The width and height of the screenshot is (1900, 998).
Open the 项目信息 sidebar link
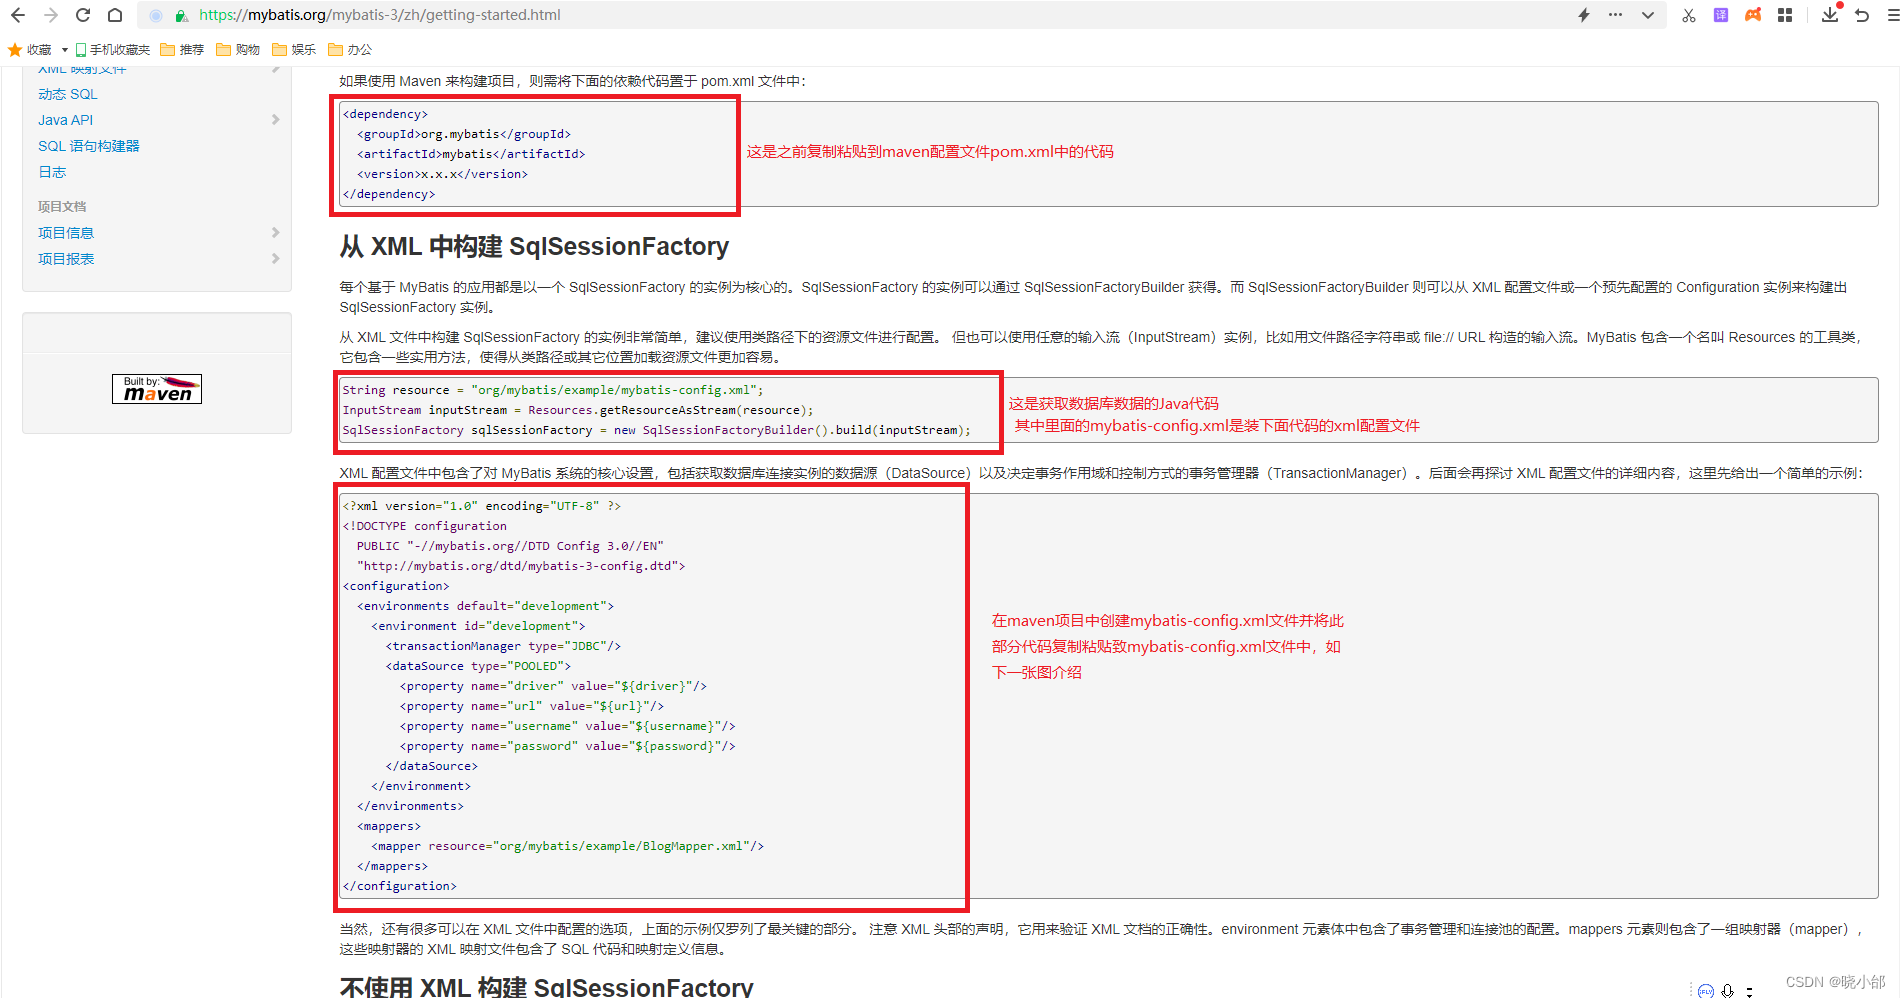coord(66,233)
